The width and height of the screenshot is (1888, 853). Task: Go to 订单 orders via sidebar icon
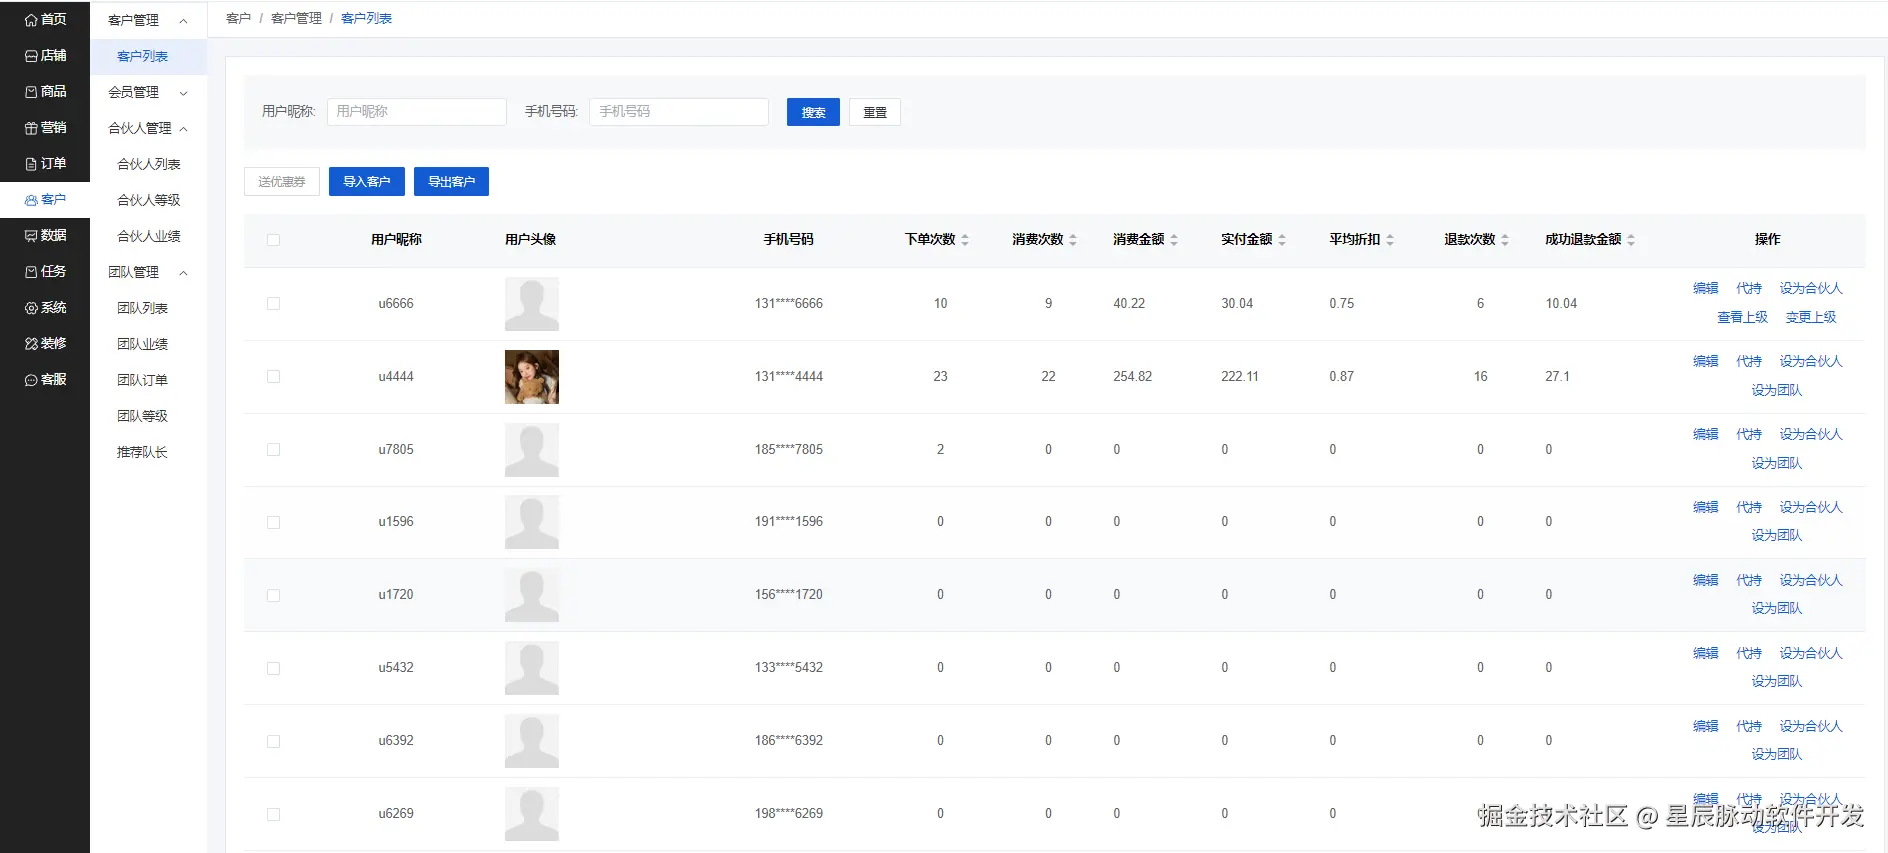(x=31, y=164)
